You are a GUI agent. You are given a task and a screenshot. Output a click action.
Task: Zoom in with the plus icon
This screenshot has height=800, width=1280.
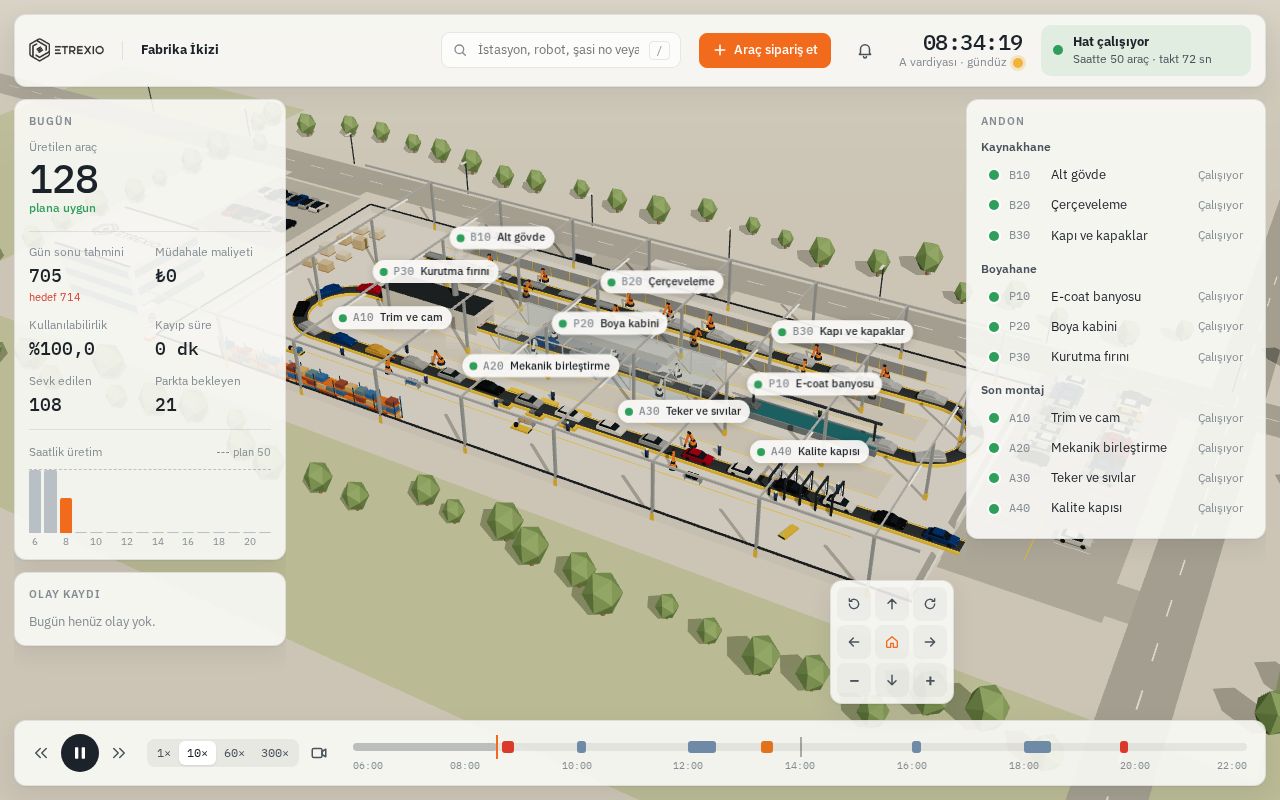pyautogui.click(x=930, y=681)
